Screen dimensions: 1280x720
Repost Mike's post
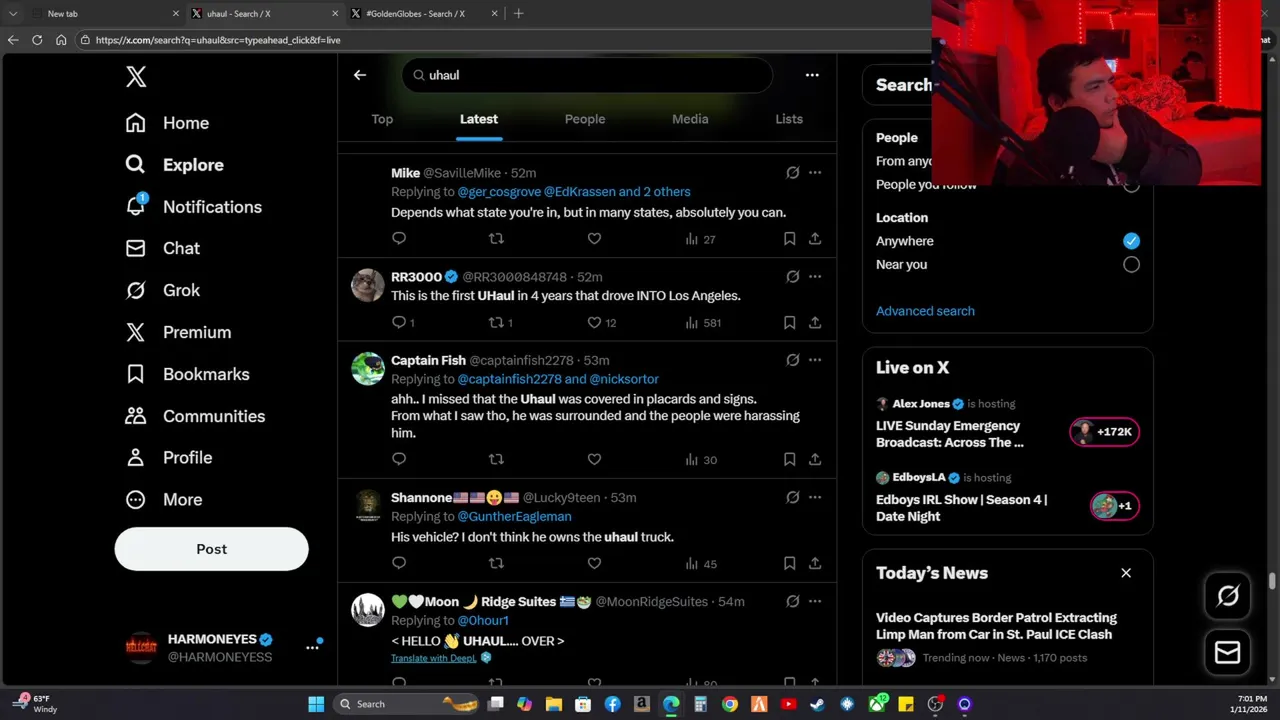pyautogui.click(x=496, y=238)
